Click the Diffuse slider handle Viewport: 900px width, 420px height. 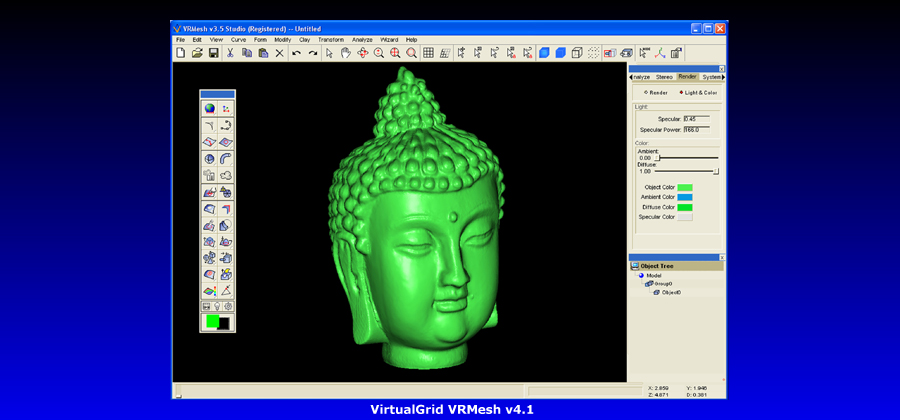pos(716,171)
